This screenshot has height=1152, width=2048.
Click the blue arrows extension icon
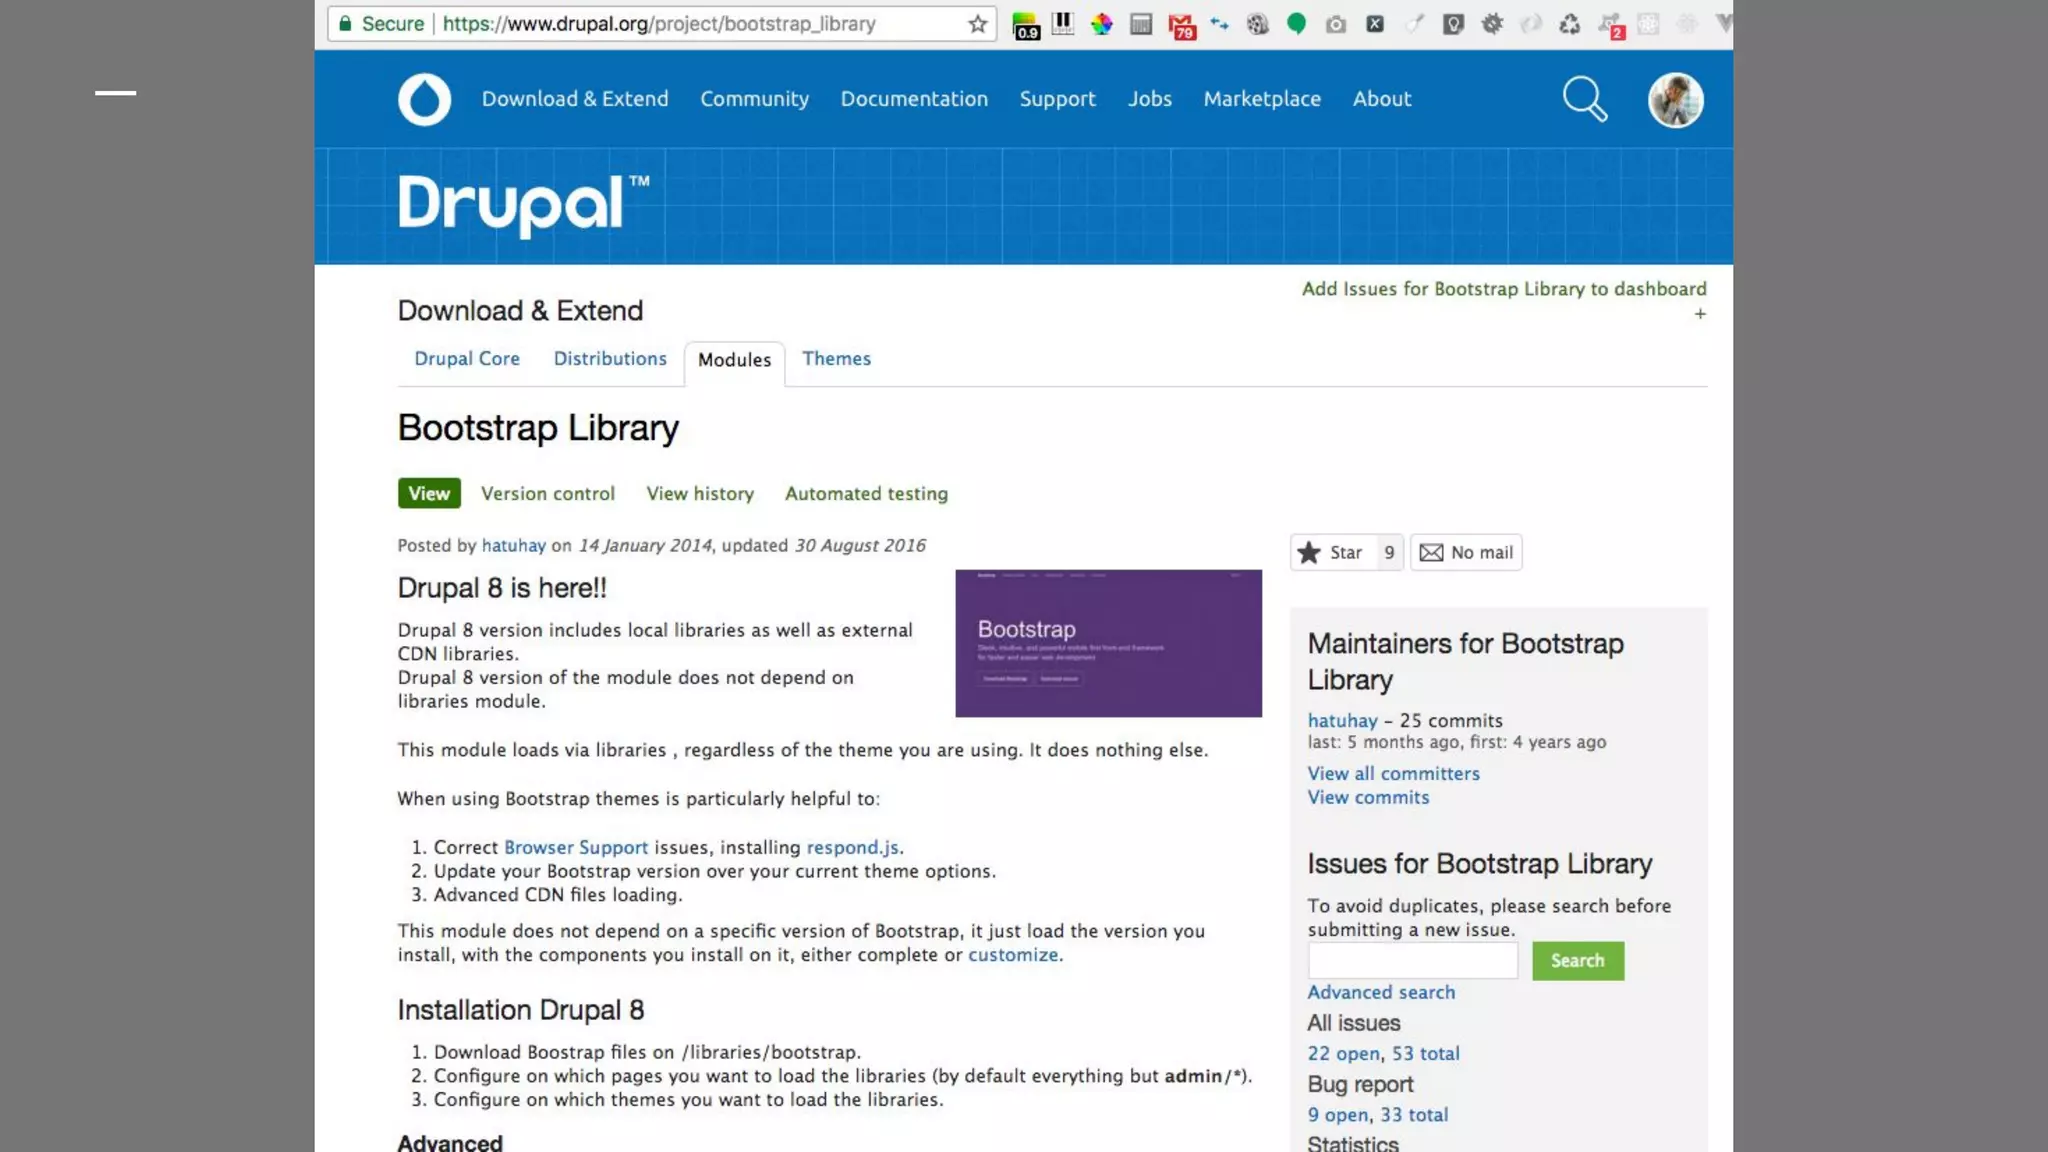click(1219, 24)
